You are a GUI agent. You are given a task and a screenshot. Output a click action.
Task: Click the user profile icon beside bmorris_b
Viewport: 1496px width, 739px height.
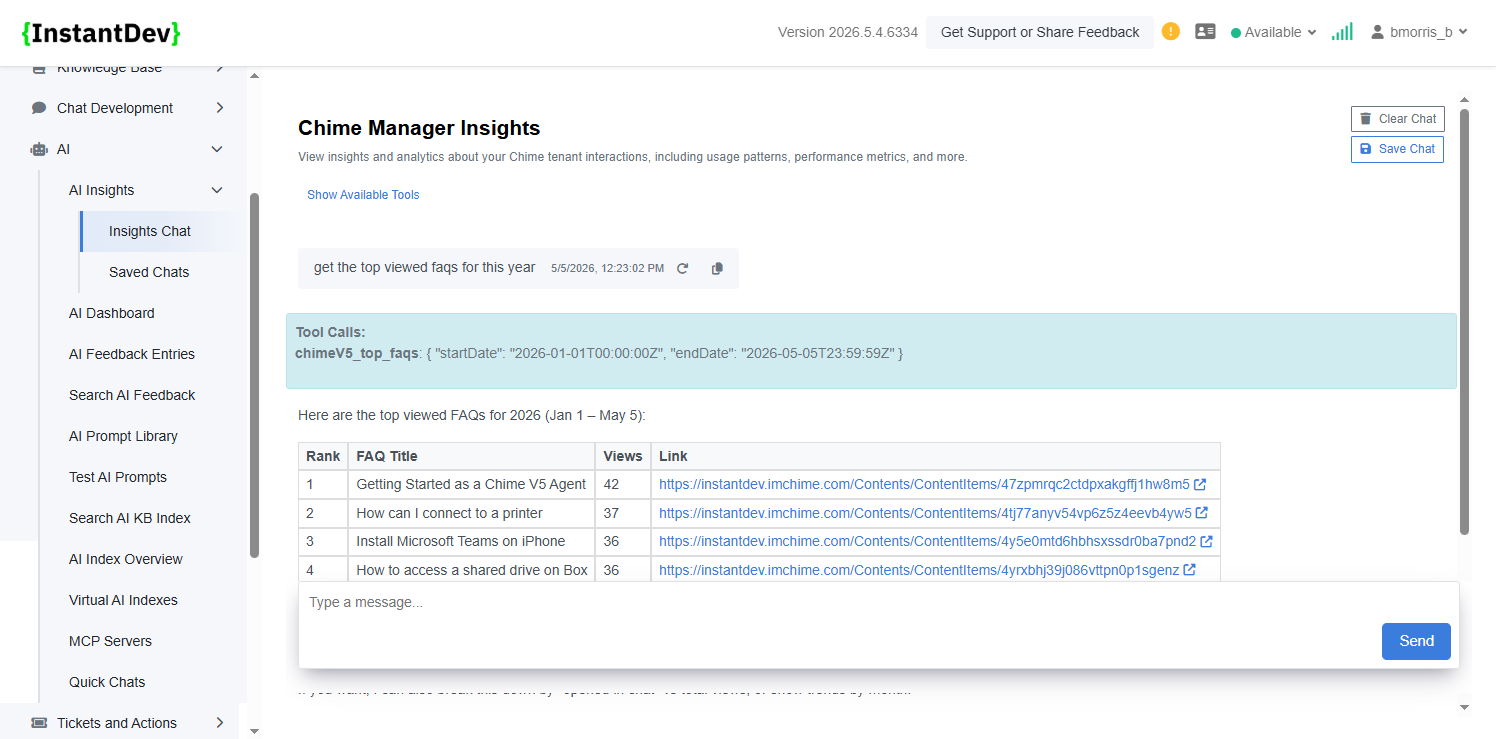(x=1378, y=32)
